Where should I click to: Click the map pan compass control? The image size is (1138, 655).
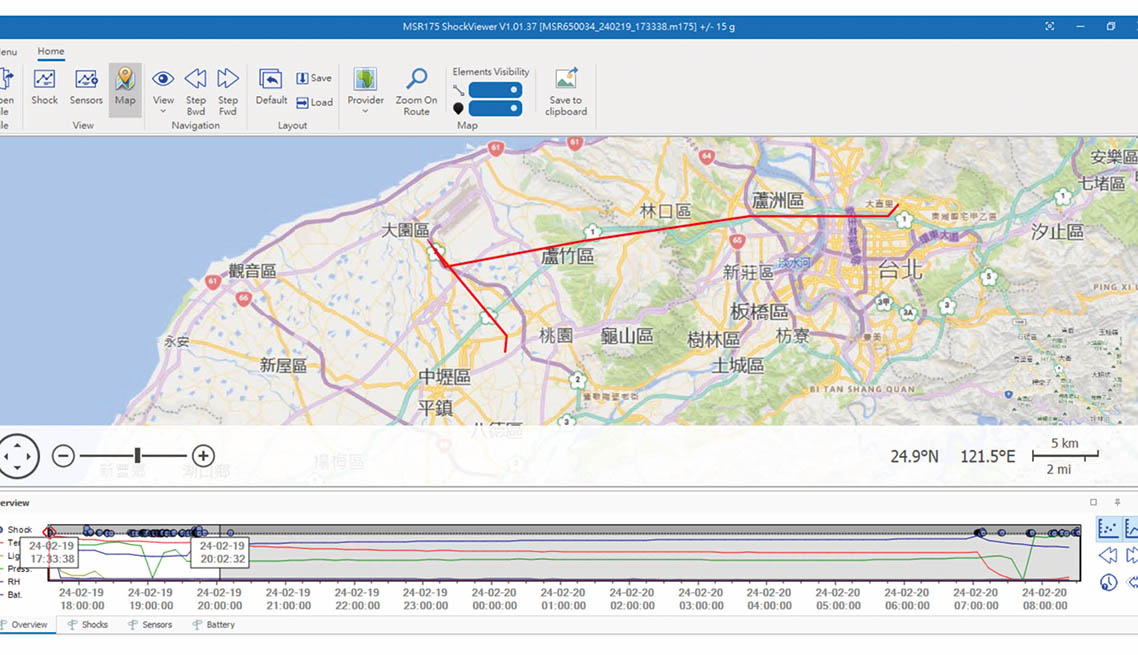coord(17,456)
